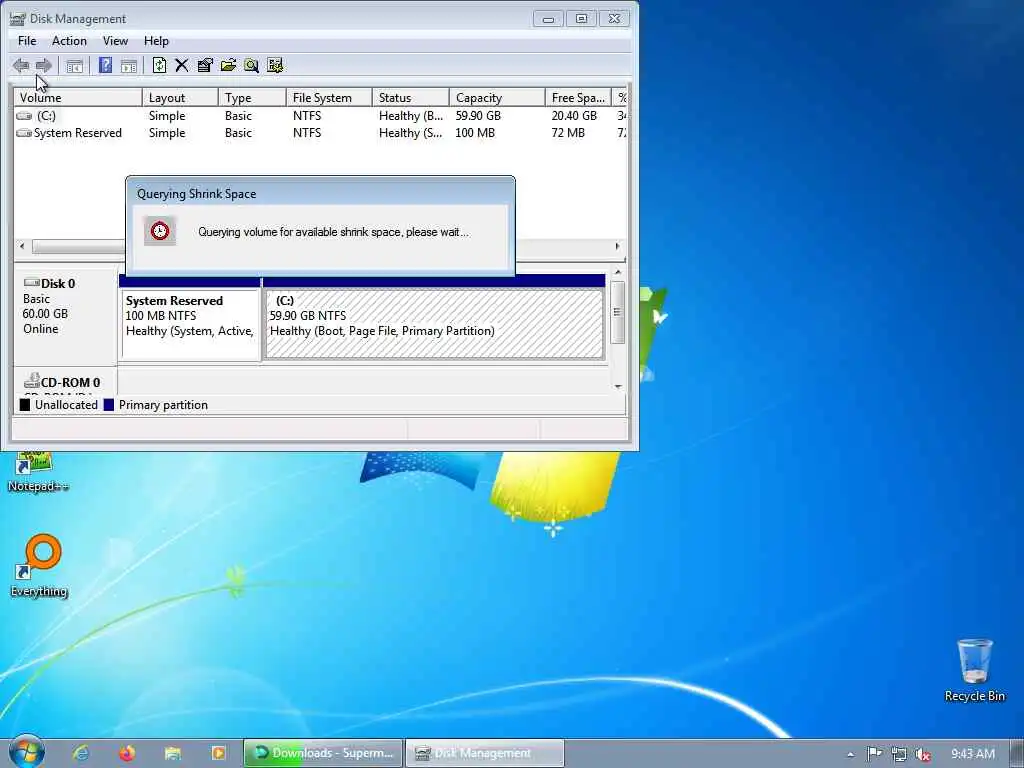Click the black Unallocated legend swatch
The image size is (1024, 768).
(25, 405)
